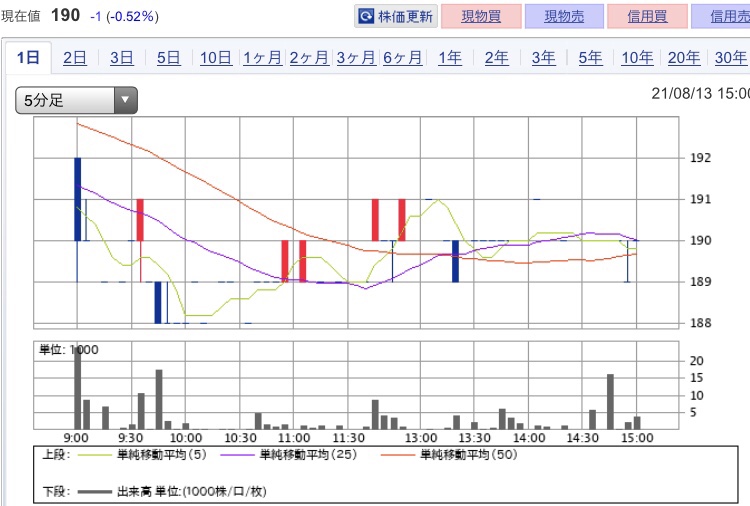
Task: Click the tallest volume bar at 9:00
Action: (77, 388)
